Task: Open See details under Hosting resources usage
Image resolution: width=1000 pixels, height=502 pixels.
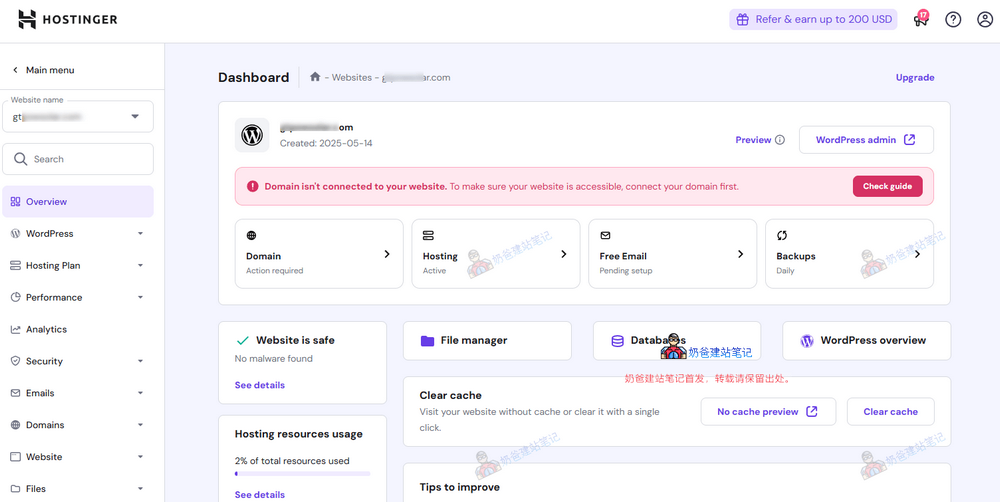Action: [x=260, y=495]
